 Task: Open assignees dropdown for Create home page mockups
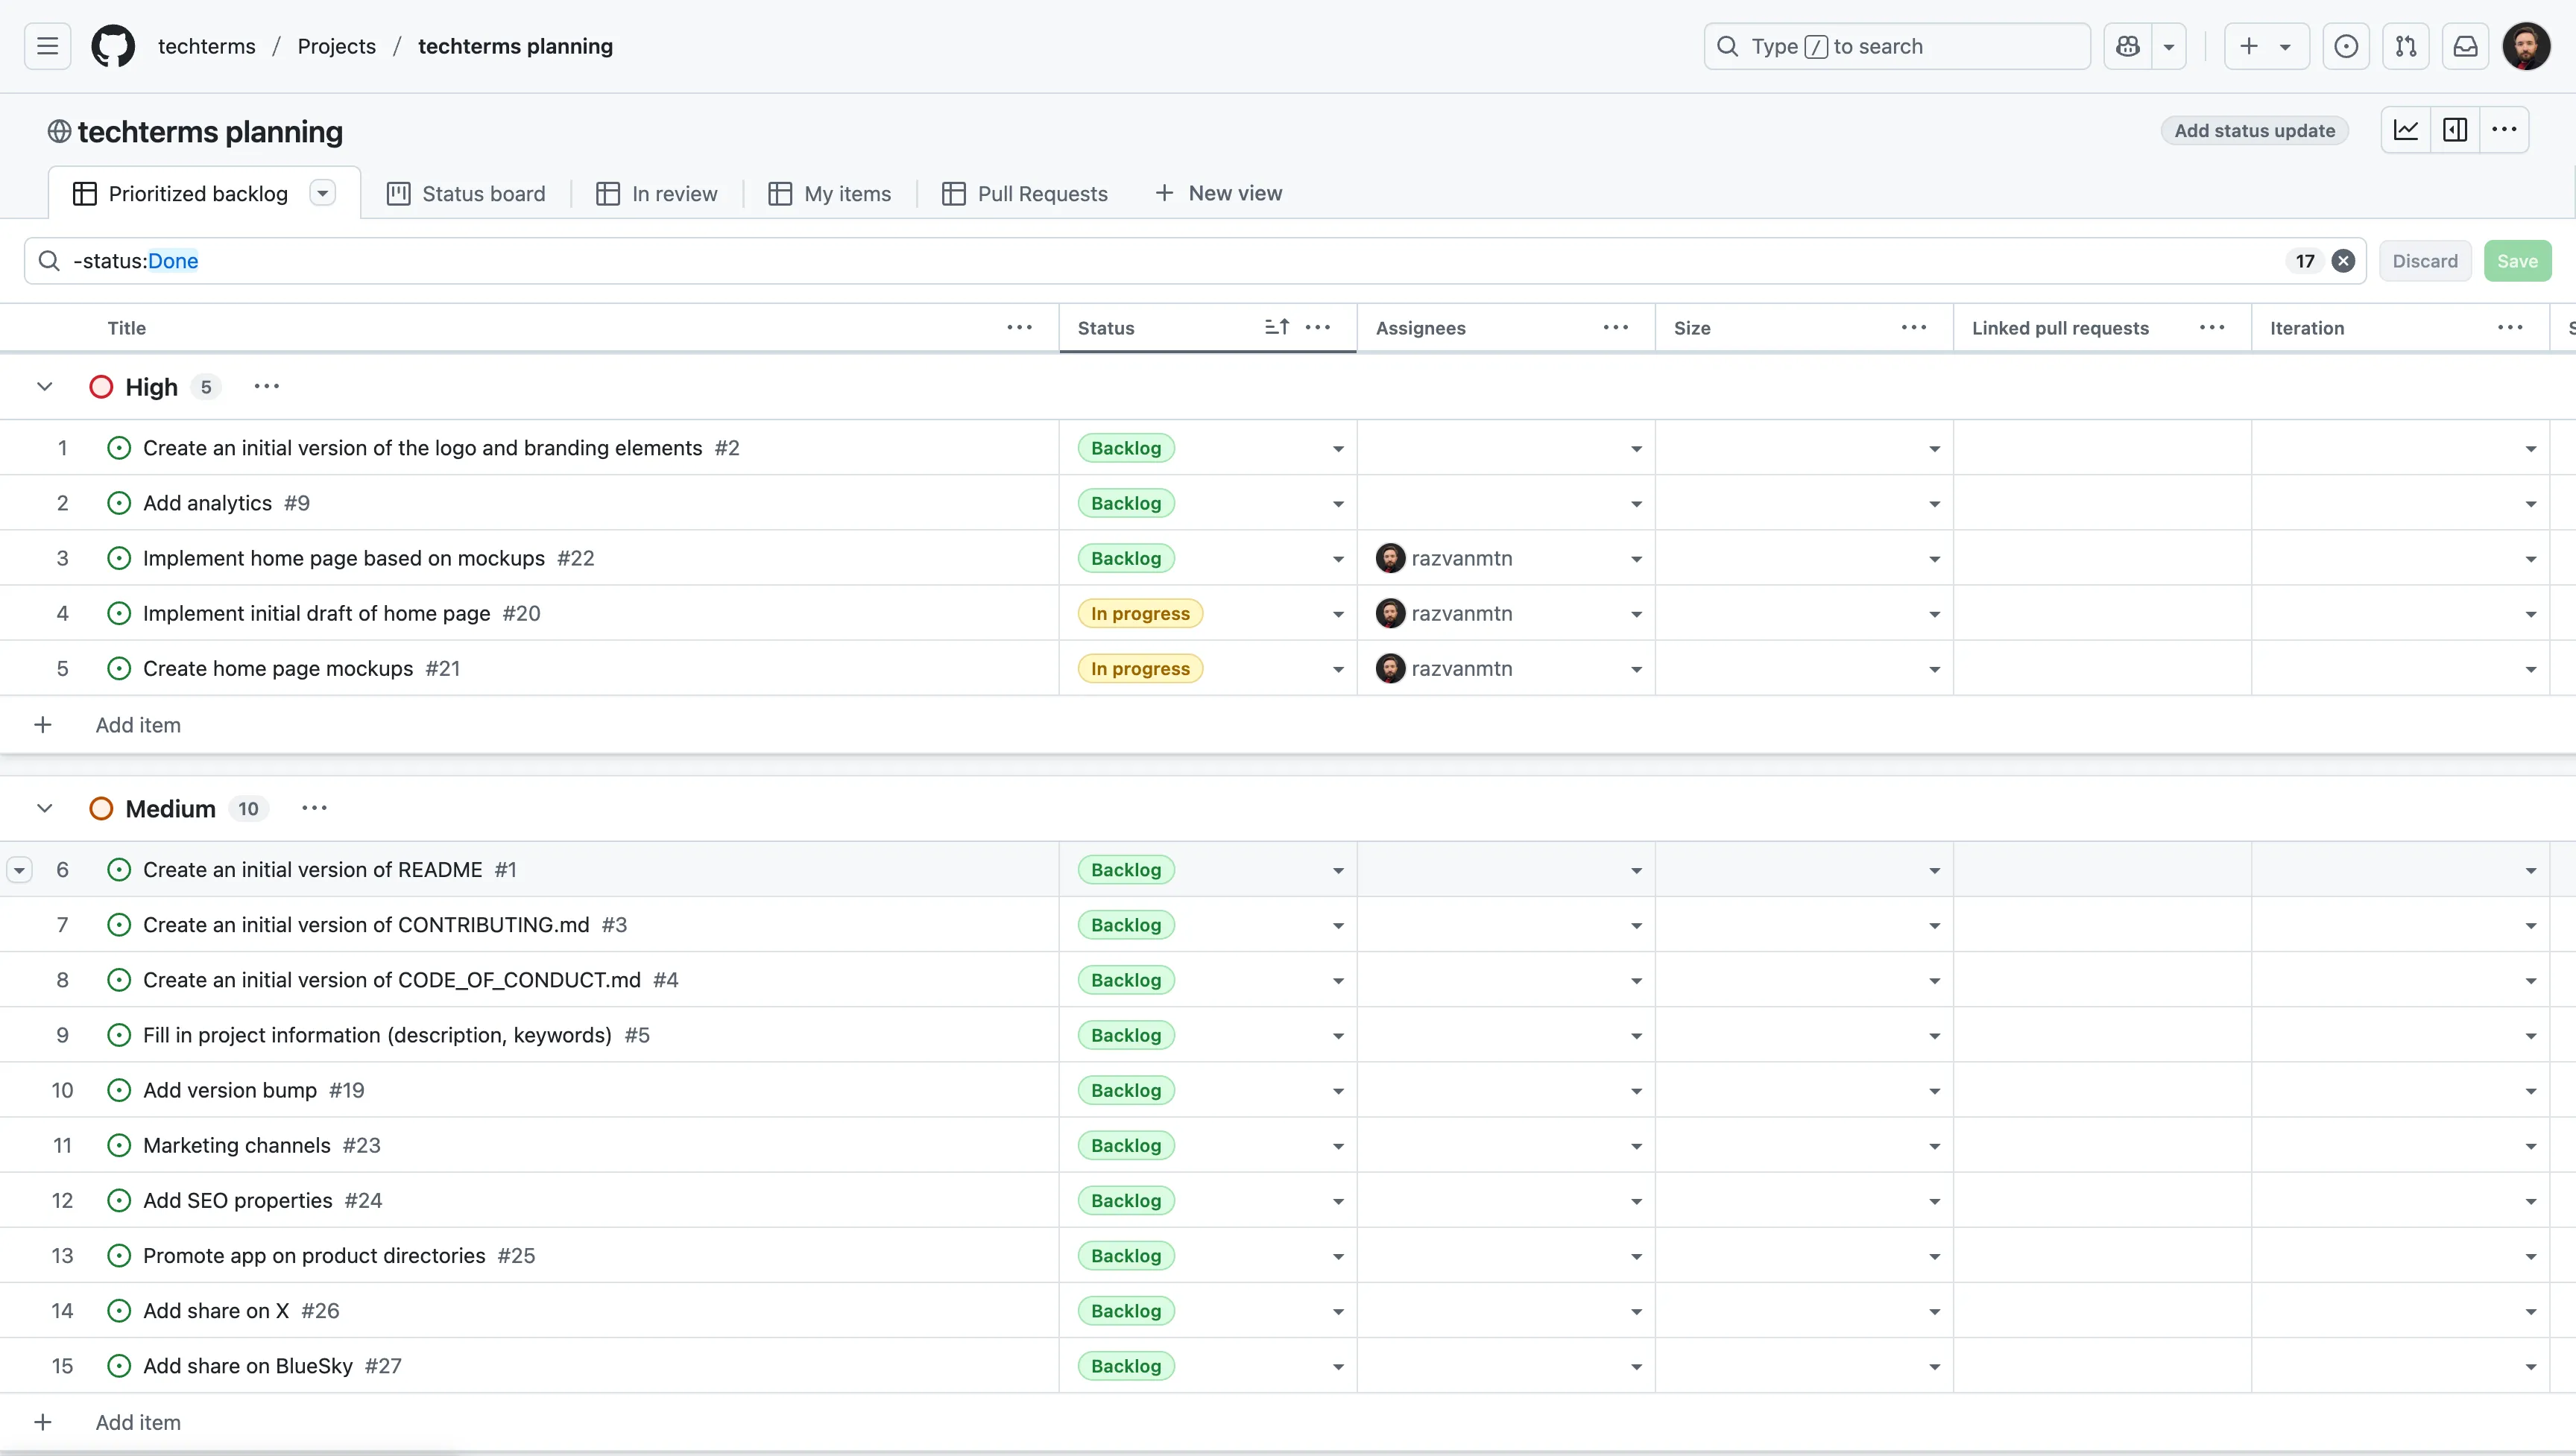click(x=1636, y=669)
